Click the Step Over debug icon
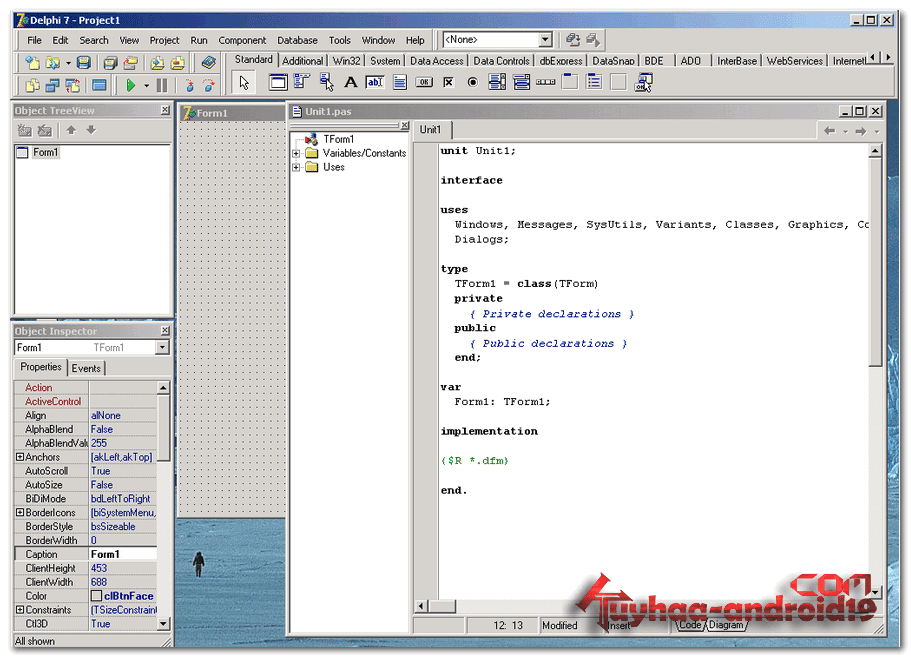The height and width of the screenshot is (658, 911). (209, 85)
